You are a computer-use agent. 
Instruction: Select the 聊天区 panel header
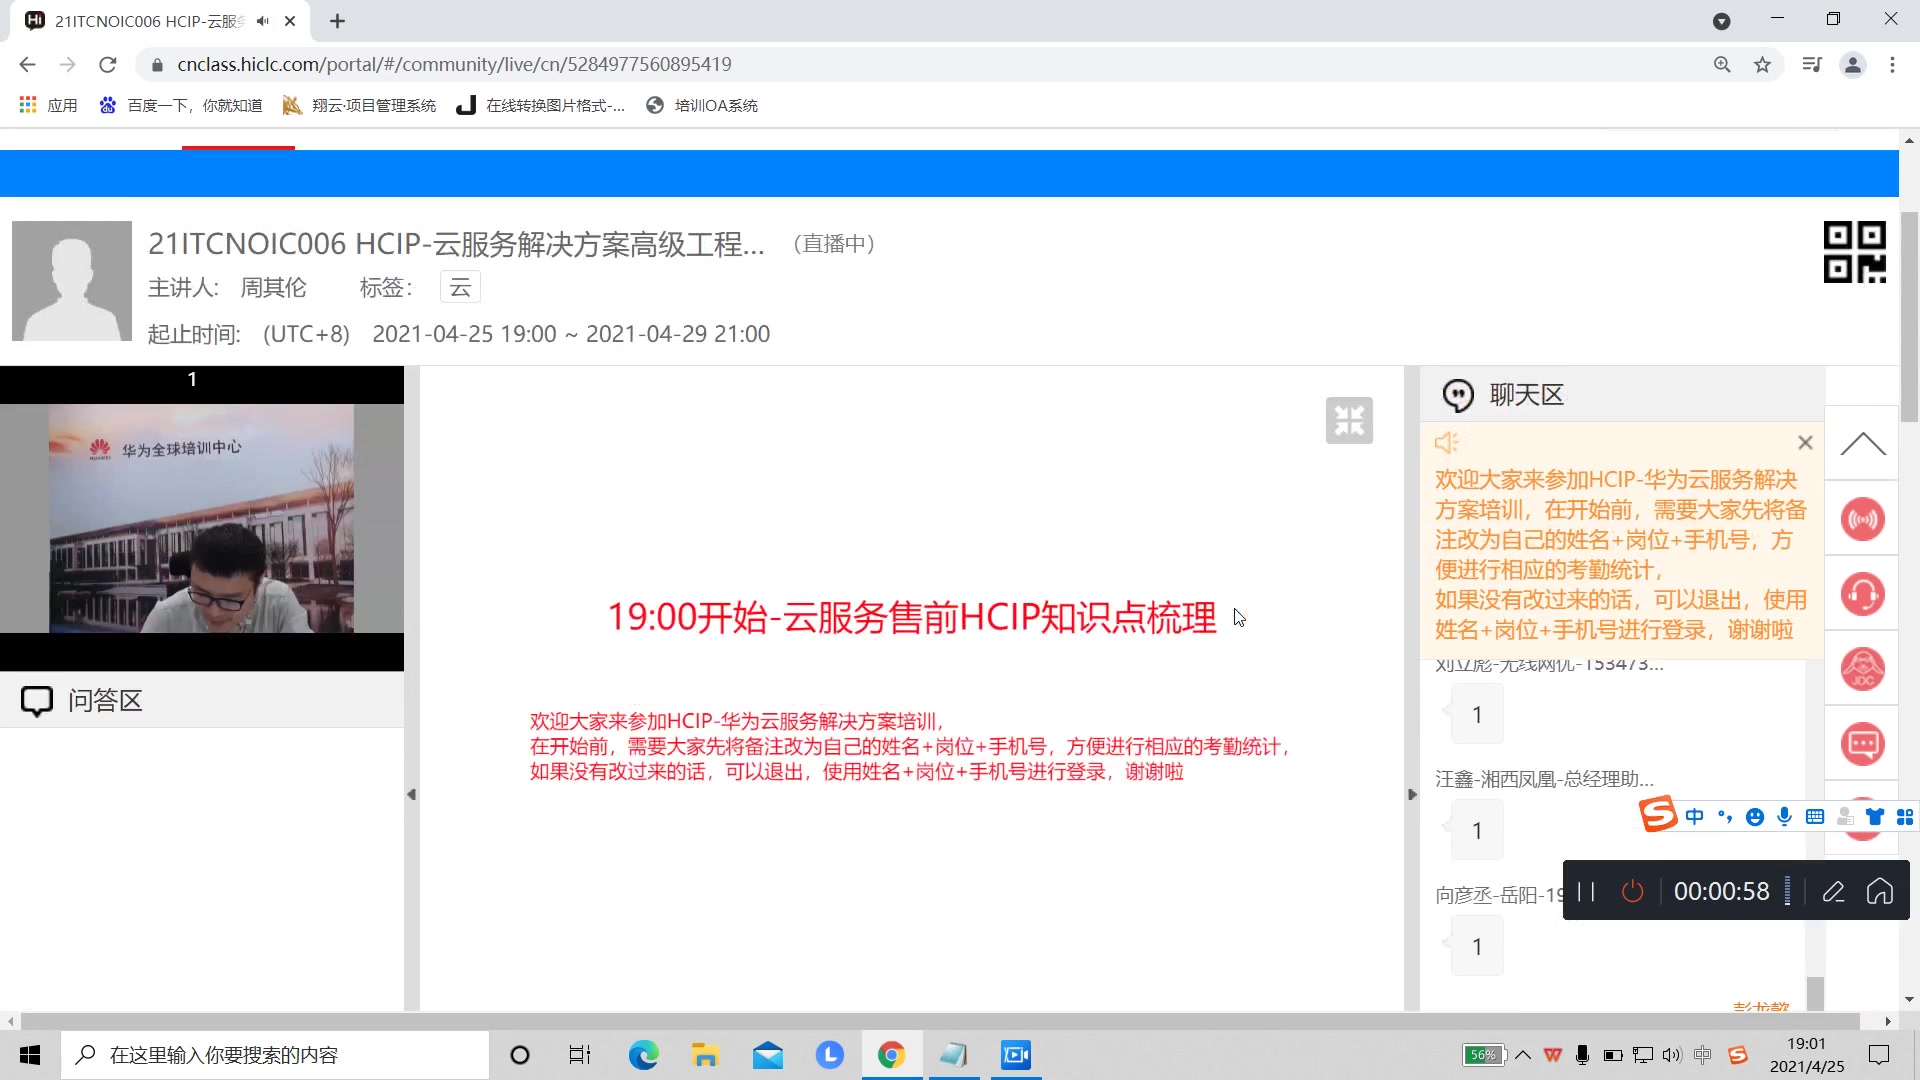coord(1622,395)
